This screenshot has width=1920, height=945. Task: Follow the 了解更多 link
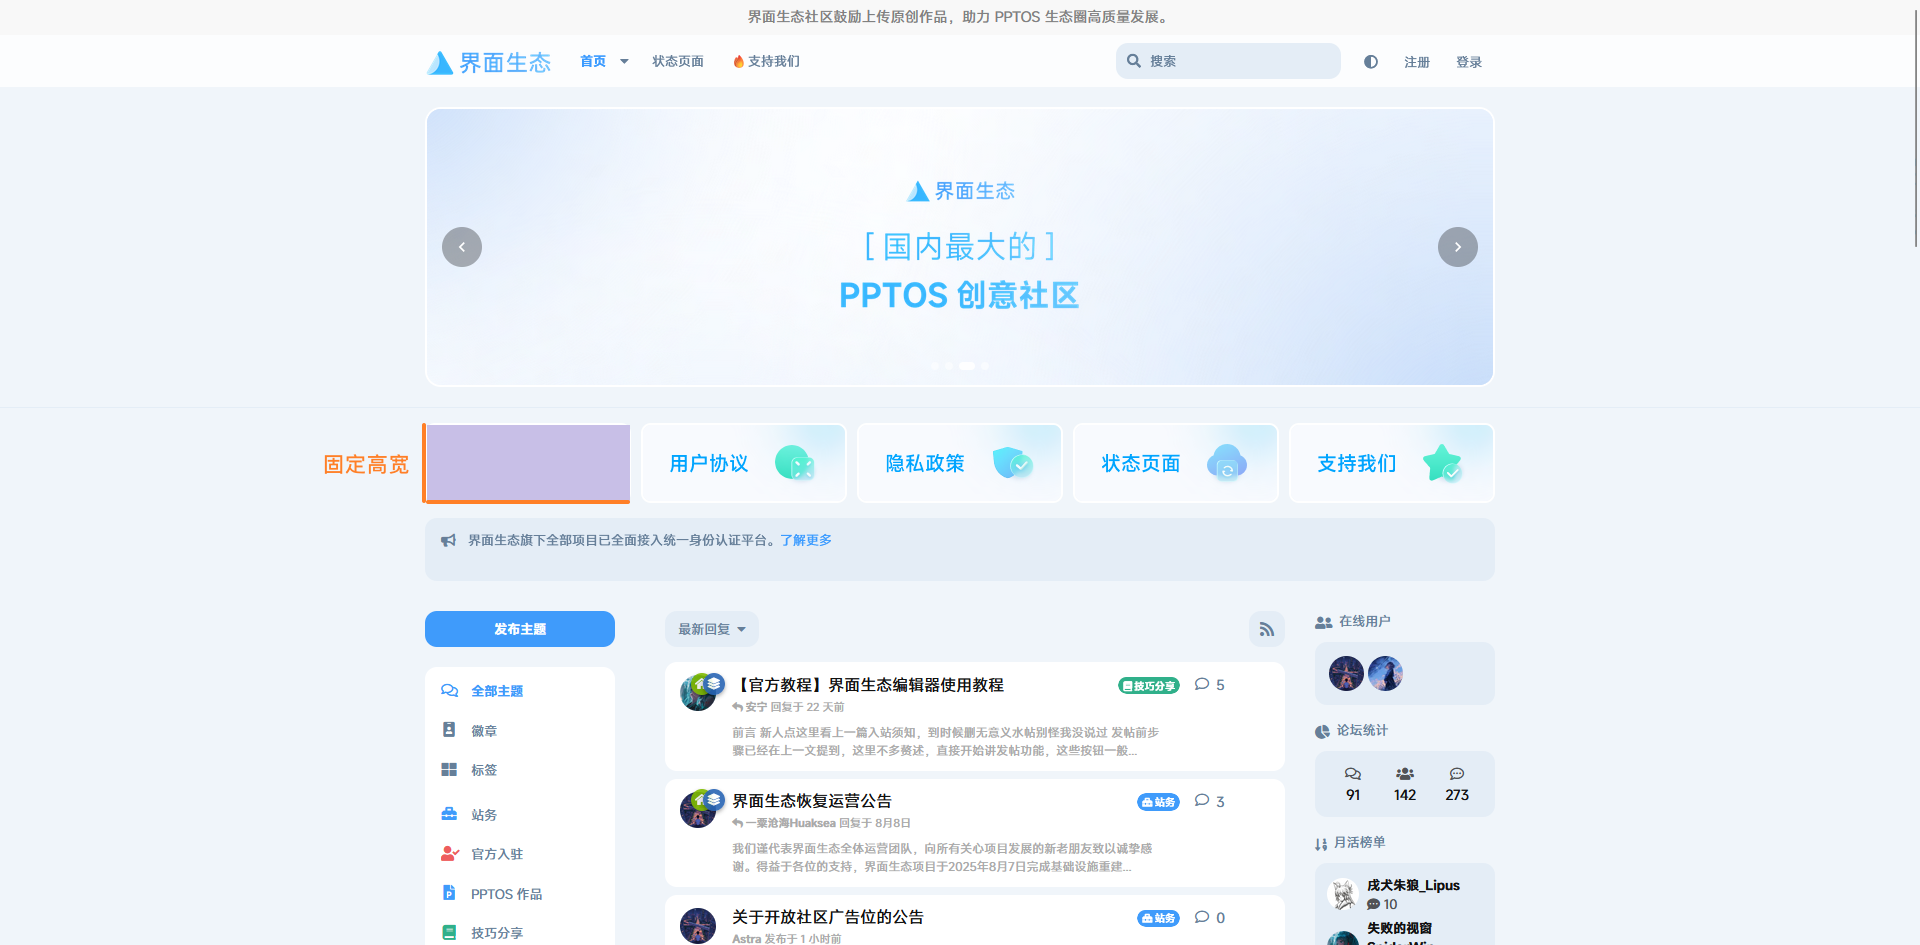tap(805, 540)
